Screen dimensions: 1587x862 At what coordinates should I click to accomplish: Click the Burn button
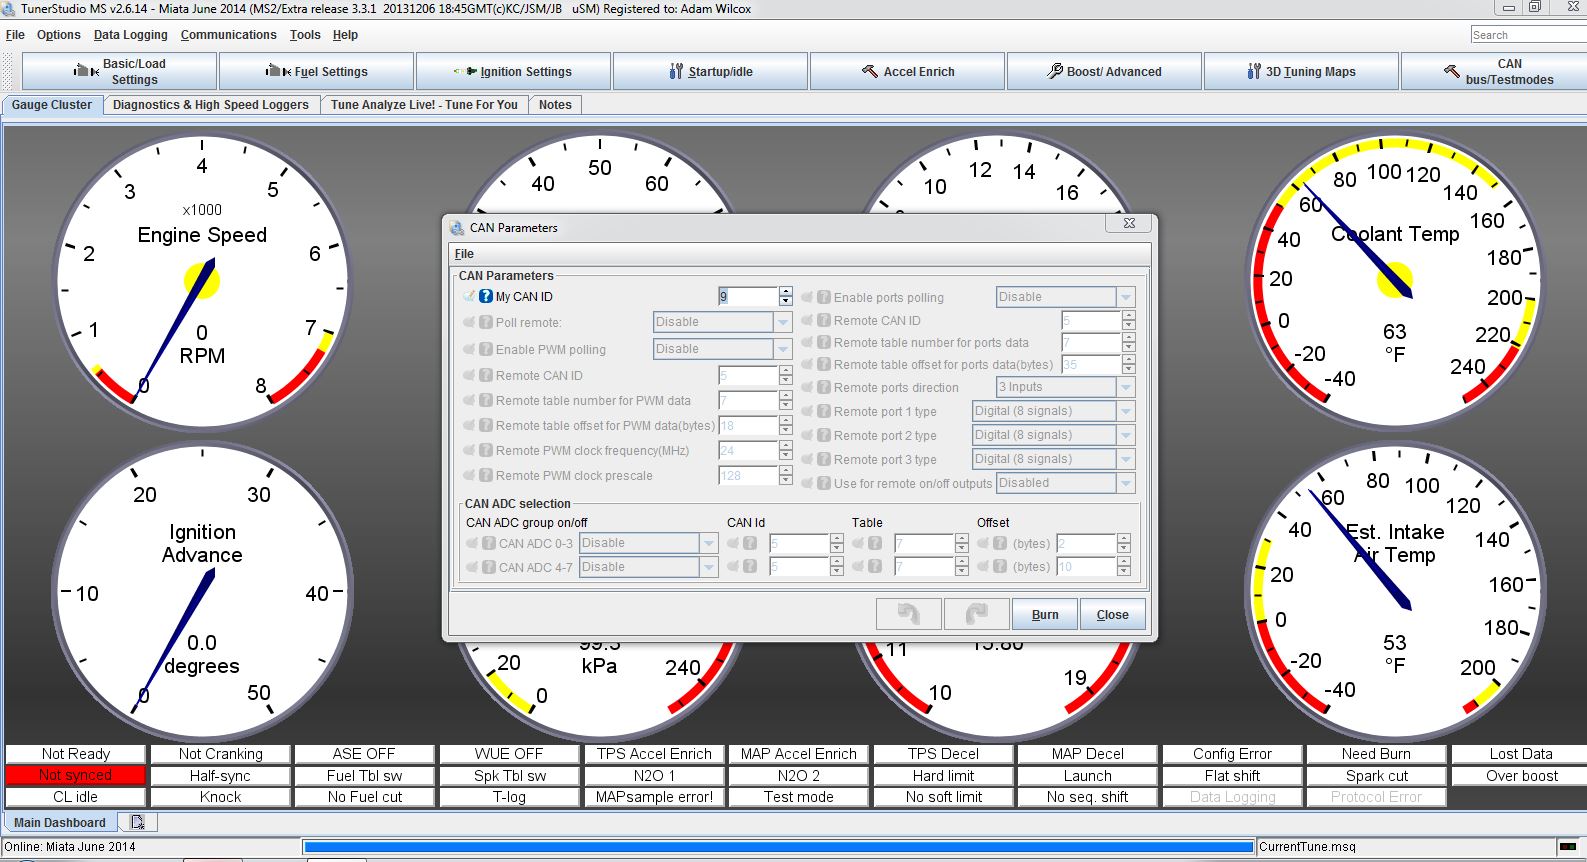click(1044, 614)
